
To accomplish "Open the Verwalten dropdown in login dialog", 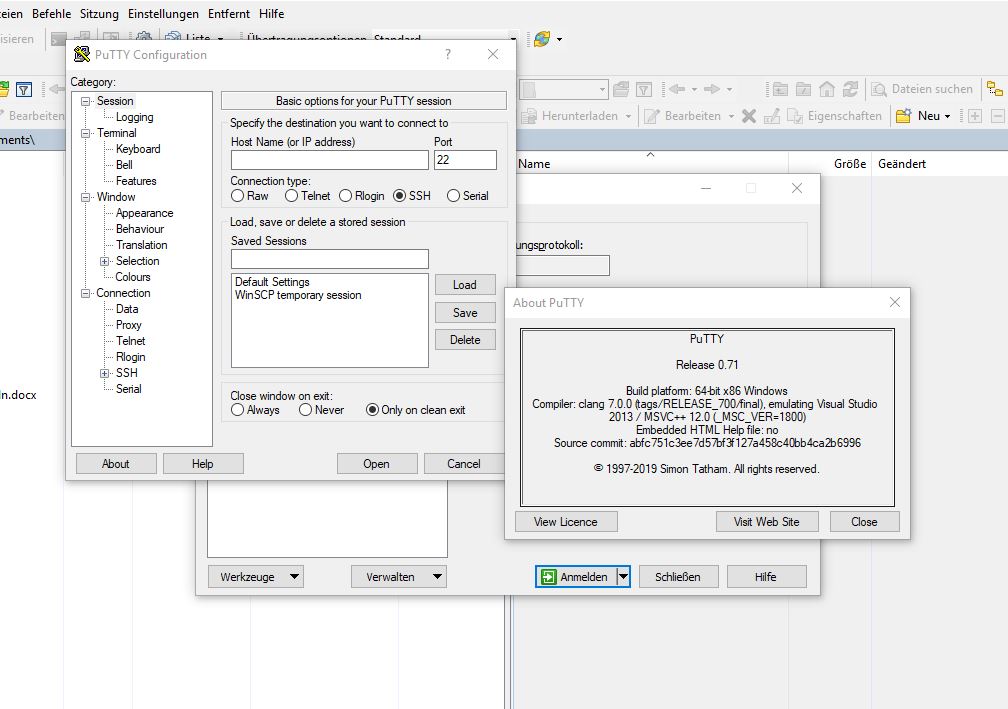I will click(399, 577).
